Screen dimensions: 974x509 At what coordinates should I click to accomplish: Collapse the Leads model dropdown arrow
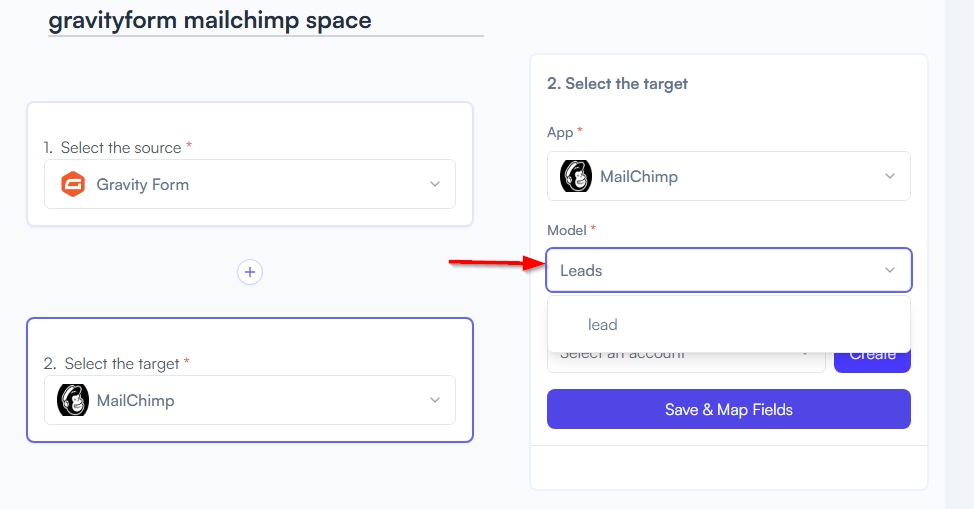point(890,270)
